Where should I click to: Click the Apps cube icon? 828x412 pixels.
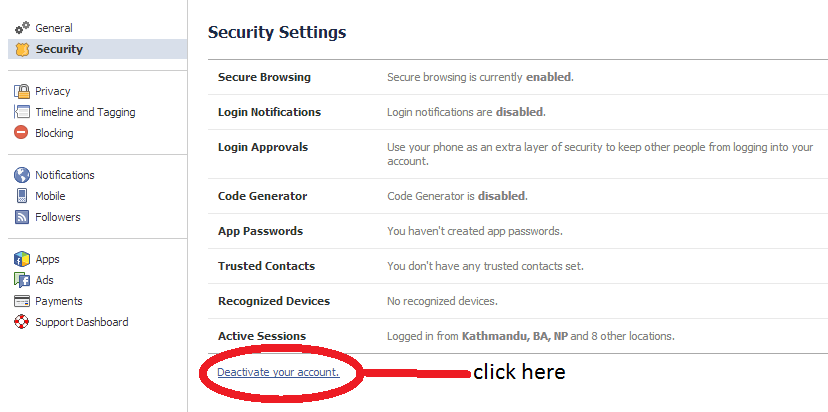(x=22, y=259)
